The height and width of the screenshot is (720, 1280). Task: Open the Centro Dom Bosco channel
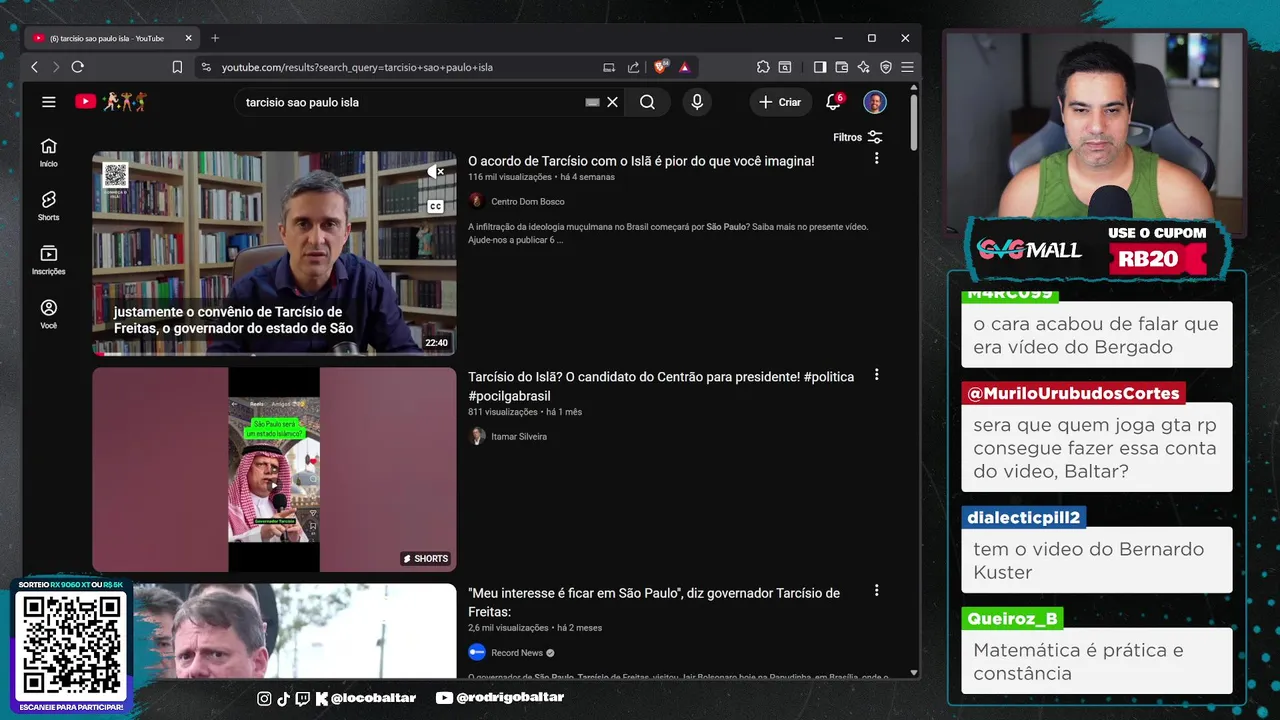tap(527, 202)
